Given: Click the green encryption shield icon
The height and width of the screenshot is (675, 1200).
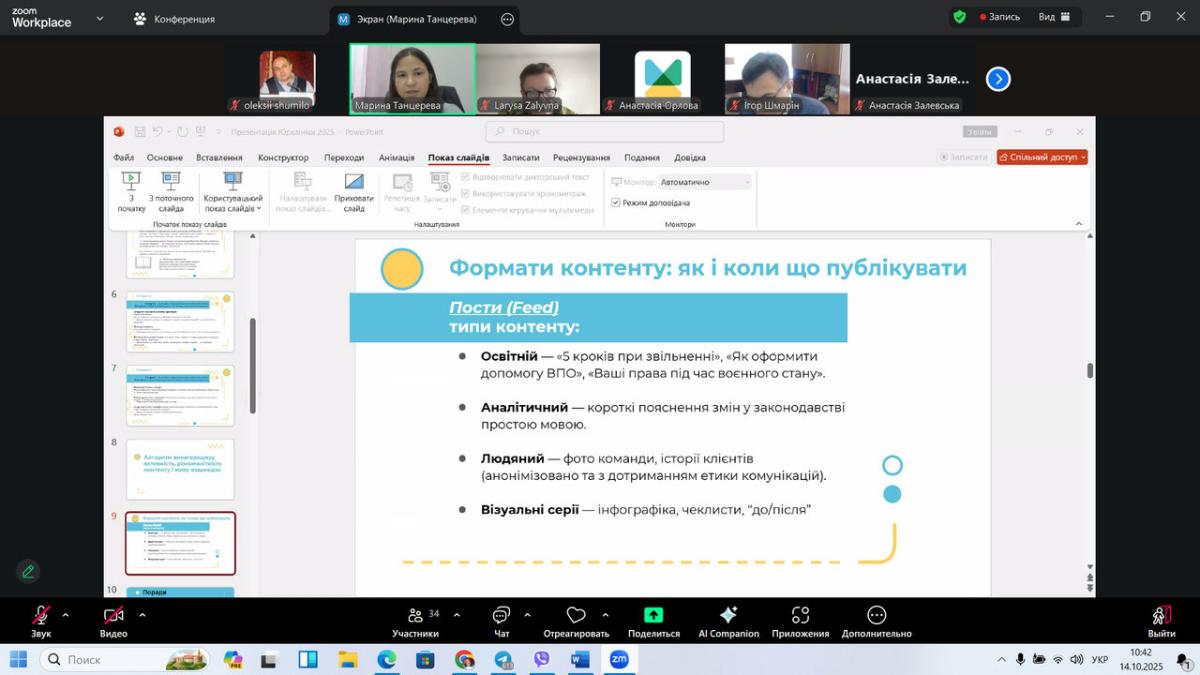Looking at the screenshot, I should [960, 17].
